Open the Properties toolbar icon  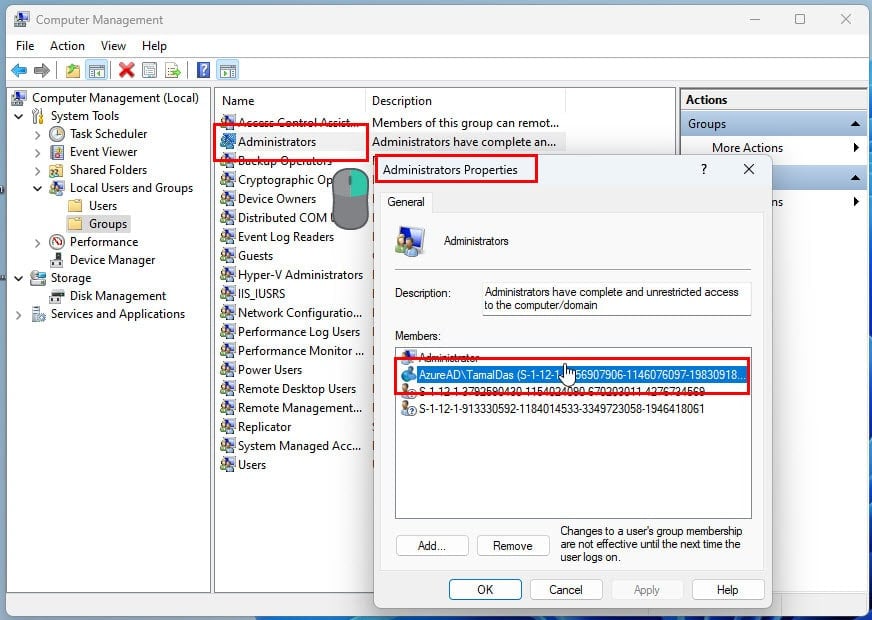(149, 71)
